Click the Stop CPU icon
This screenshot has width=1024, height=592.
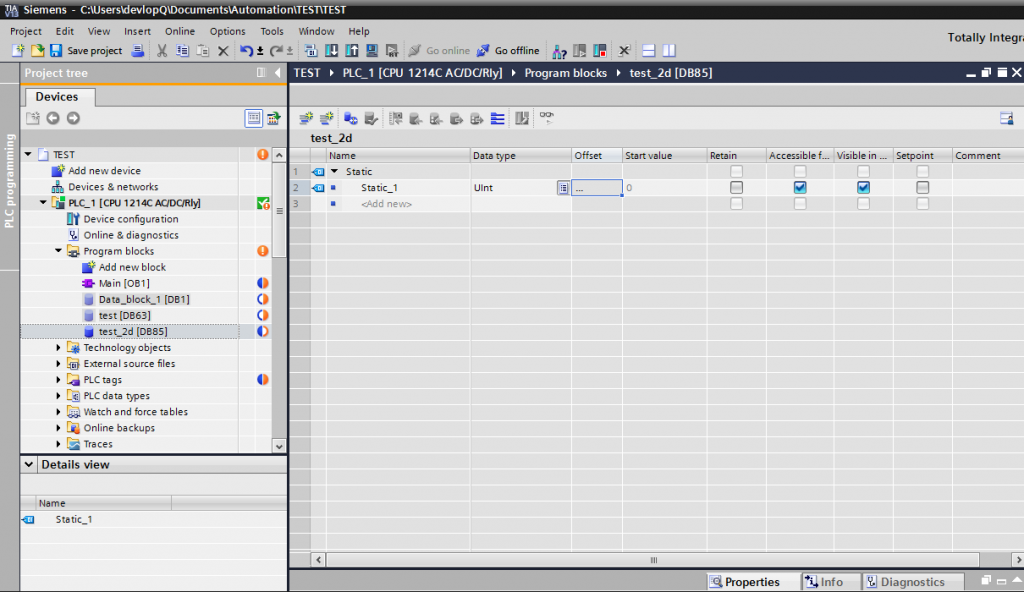click(x=600, y=50)
